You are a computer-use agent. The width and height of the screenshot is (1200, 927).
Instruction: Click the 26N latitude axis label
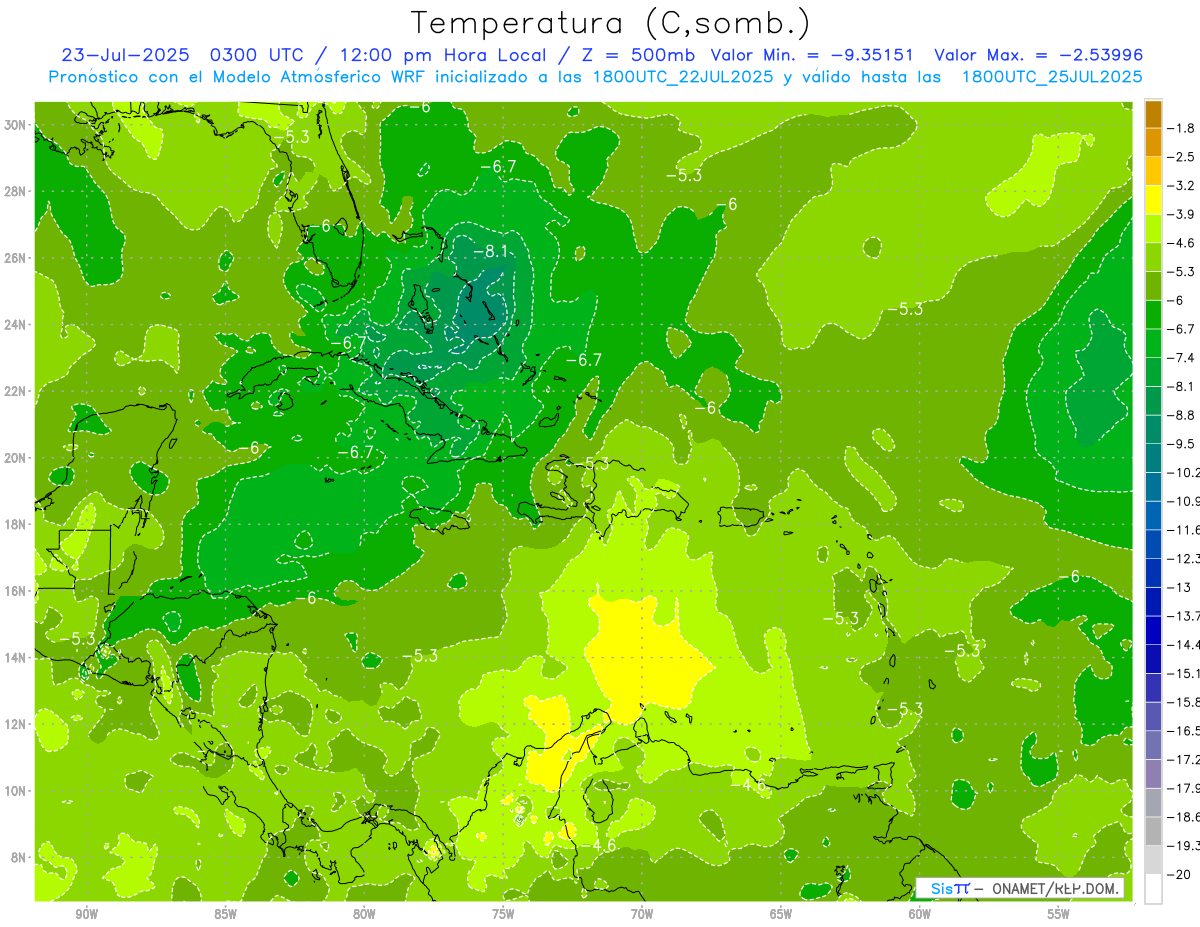(x=16, y=257)
